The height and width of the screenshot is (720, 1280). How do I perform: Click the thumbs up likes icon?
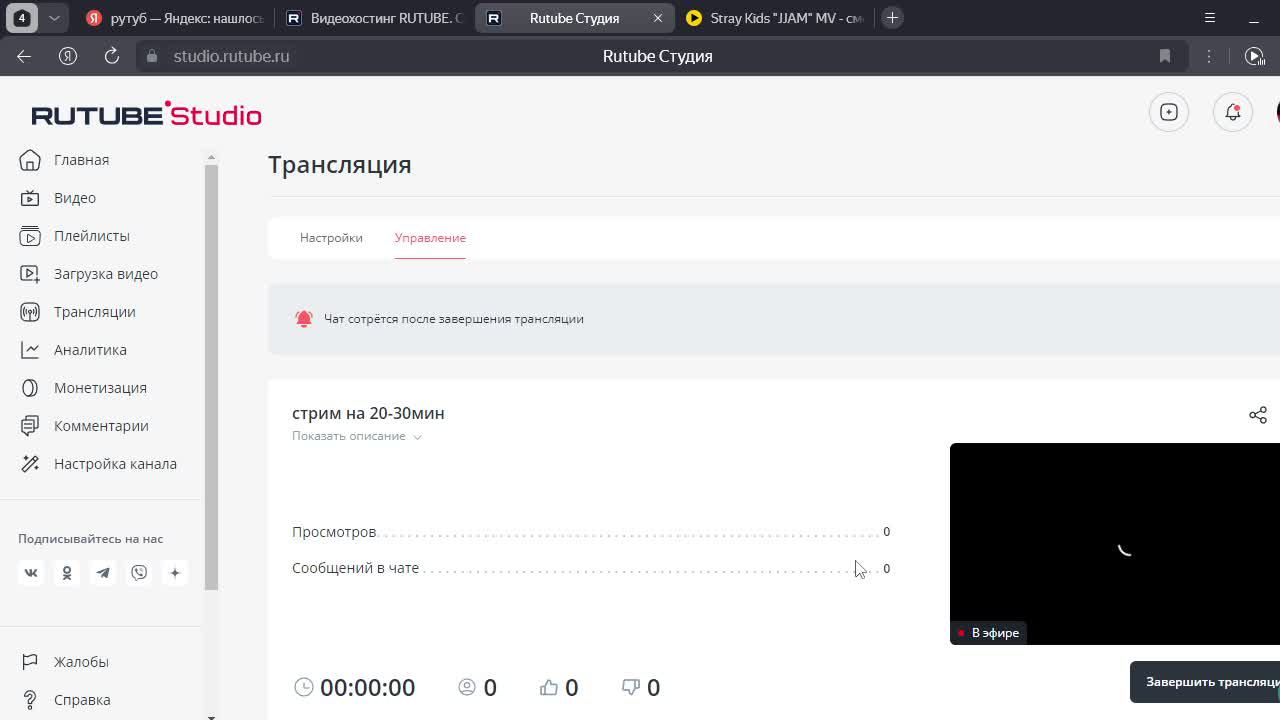[549, 687]
